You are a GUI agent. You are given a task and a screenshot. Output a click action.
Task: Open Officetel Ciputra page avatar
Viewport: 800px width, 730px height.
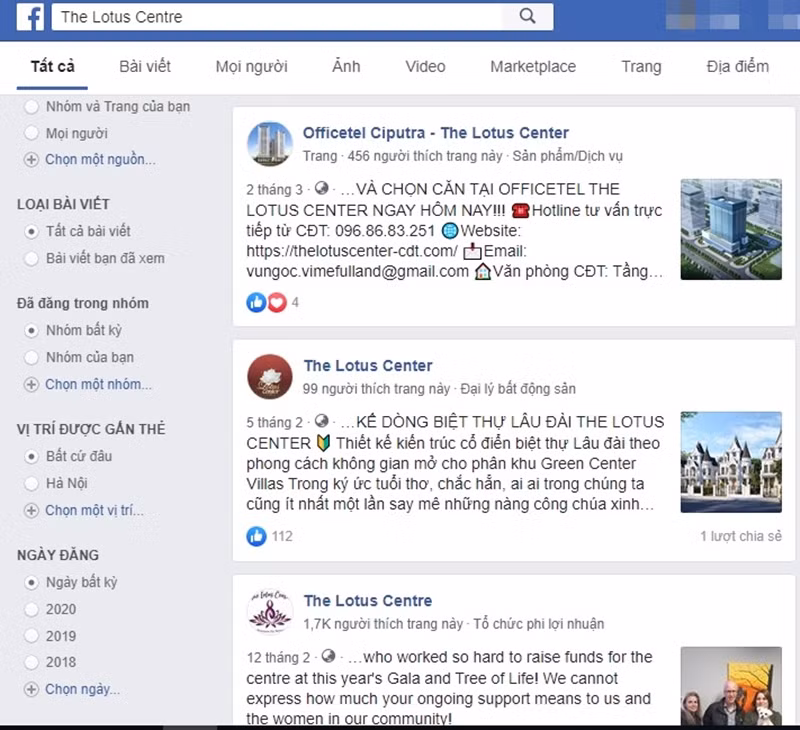pos(269,144)
